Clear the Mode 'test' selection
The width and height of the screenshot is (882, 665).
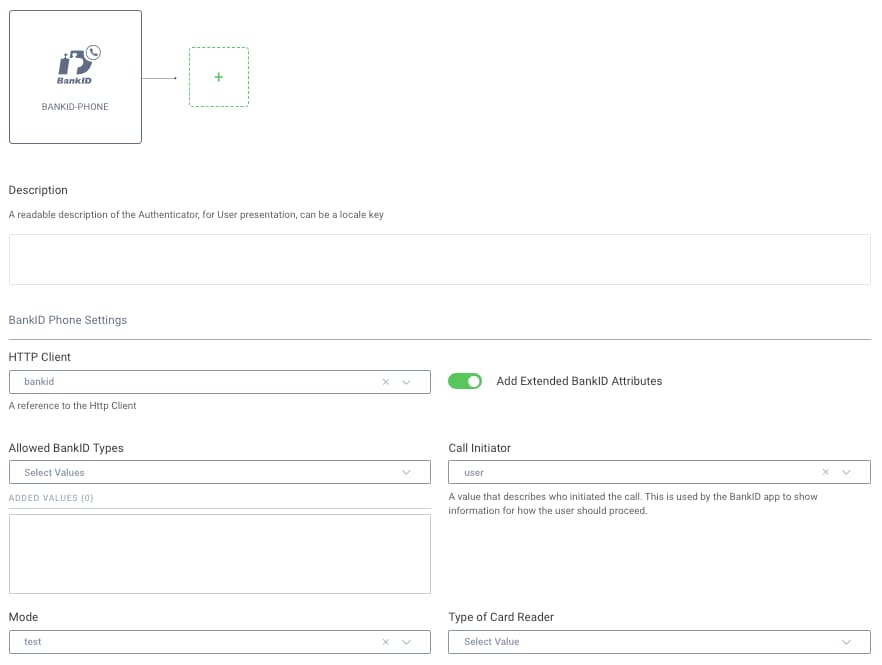tap(386, 642)
